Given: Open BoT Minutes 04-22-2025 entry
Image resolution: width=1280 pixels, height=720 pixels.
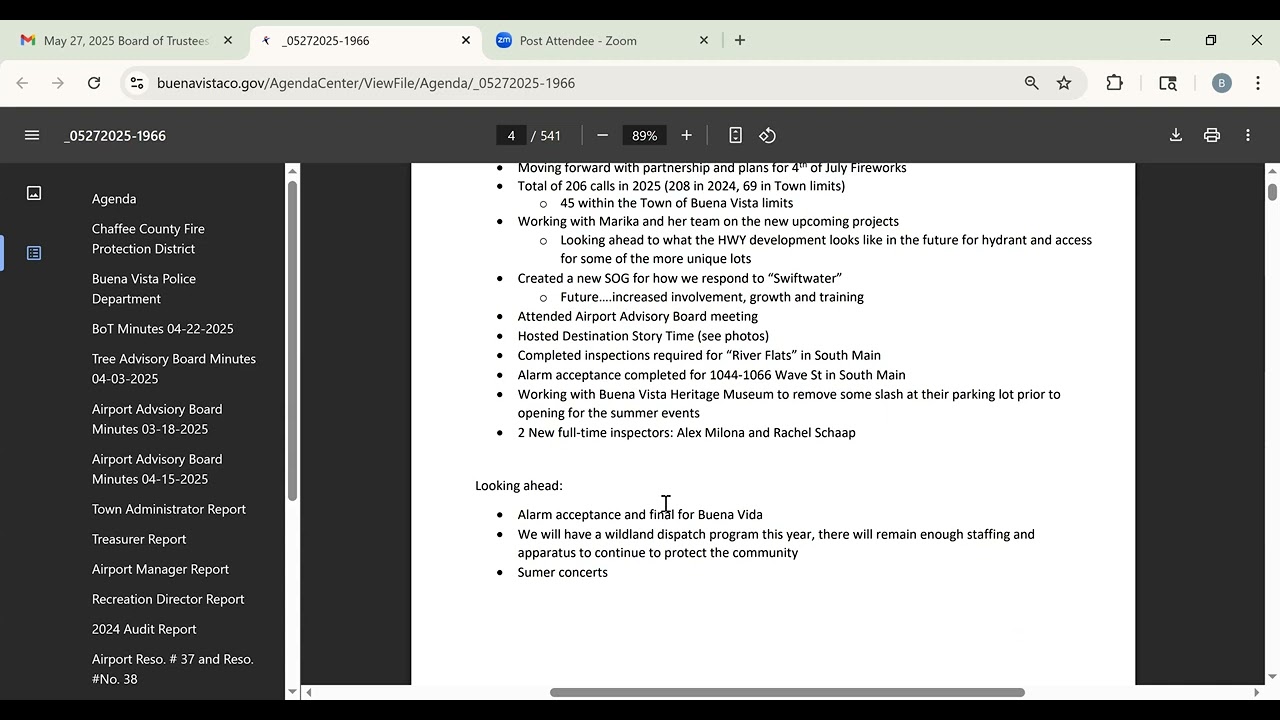Looking at the screenshot, I should [163, 329].
